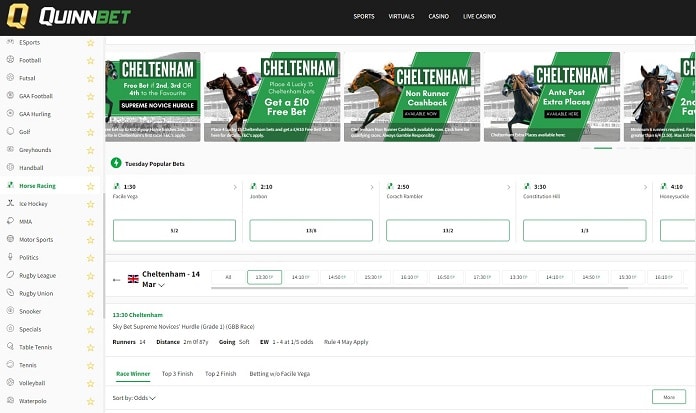This screenshot has height=413, width=696.
Task: Toggle the Football favourite star
Action: point(91,60)
